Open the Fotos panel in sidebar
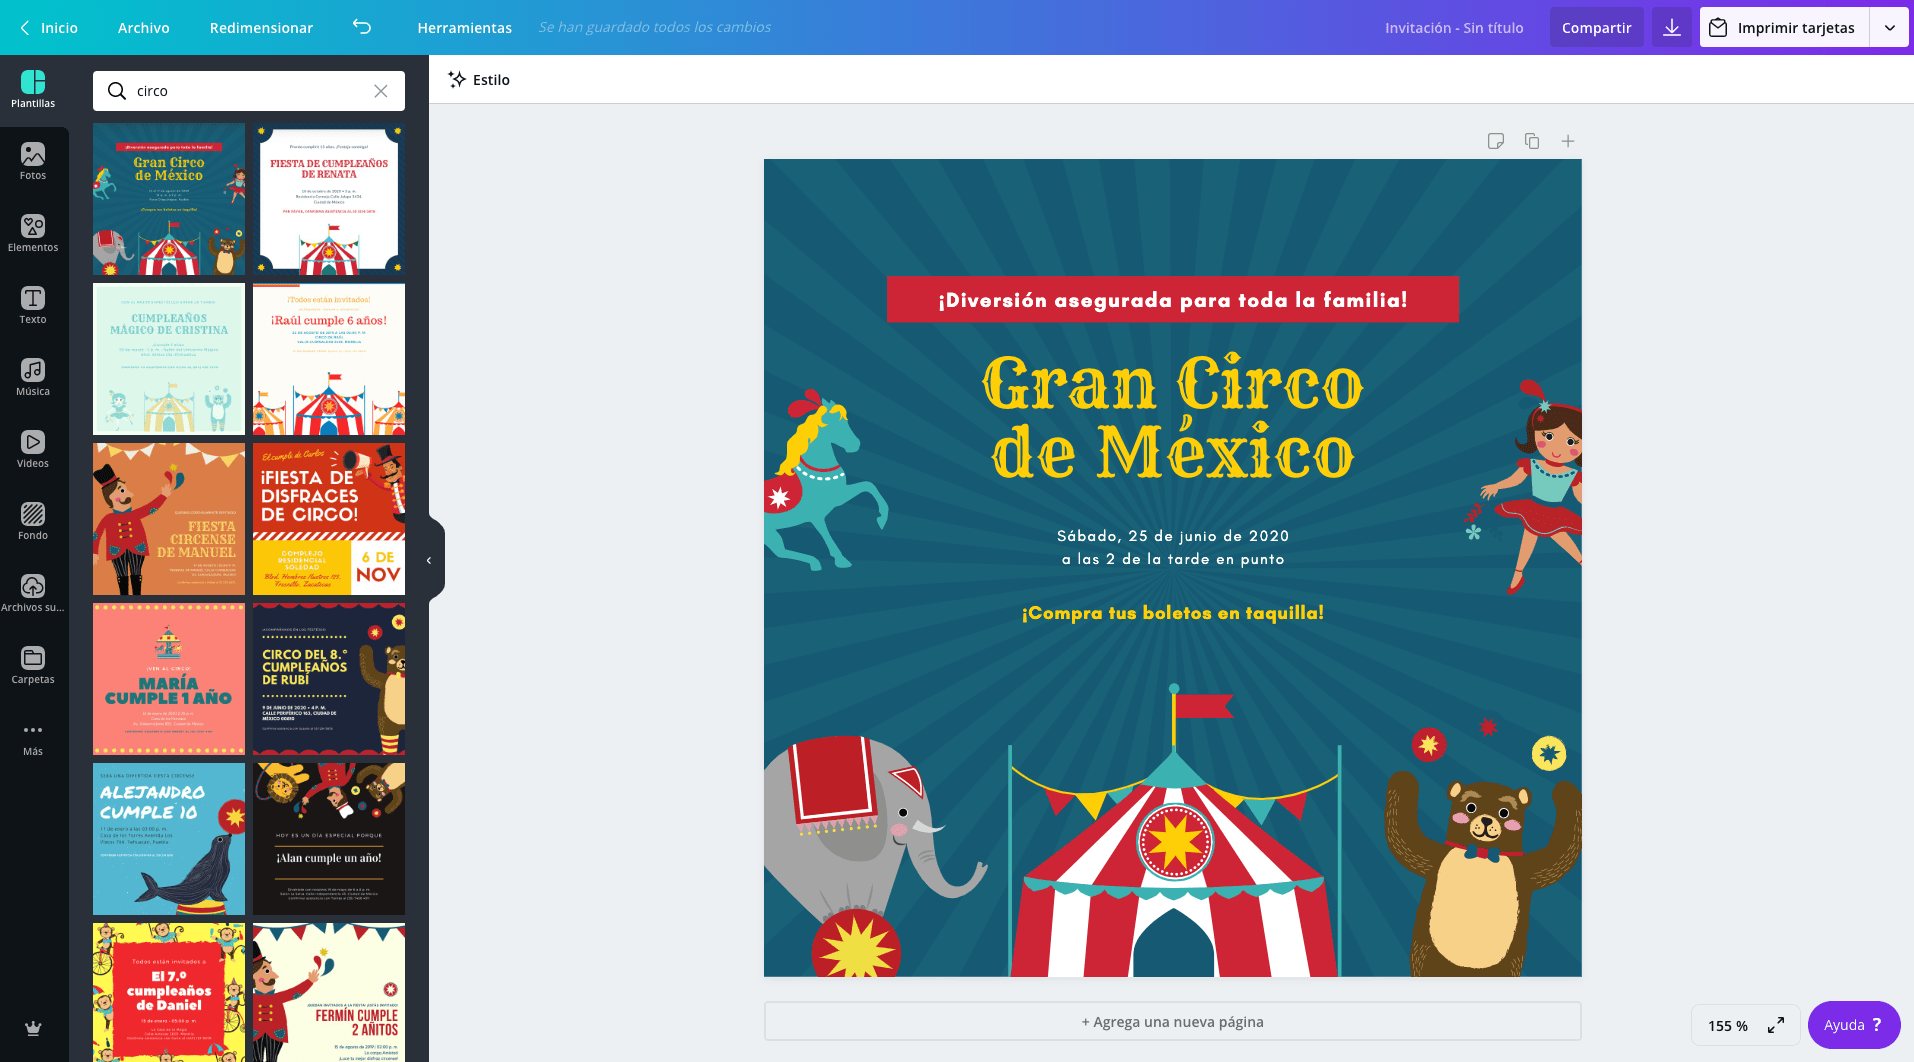 tap(33, 161)
